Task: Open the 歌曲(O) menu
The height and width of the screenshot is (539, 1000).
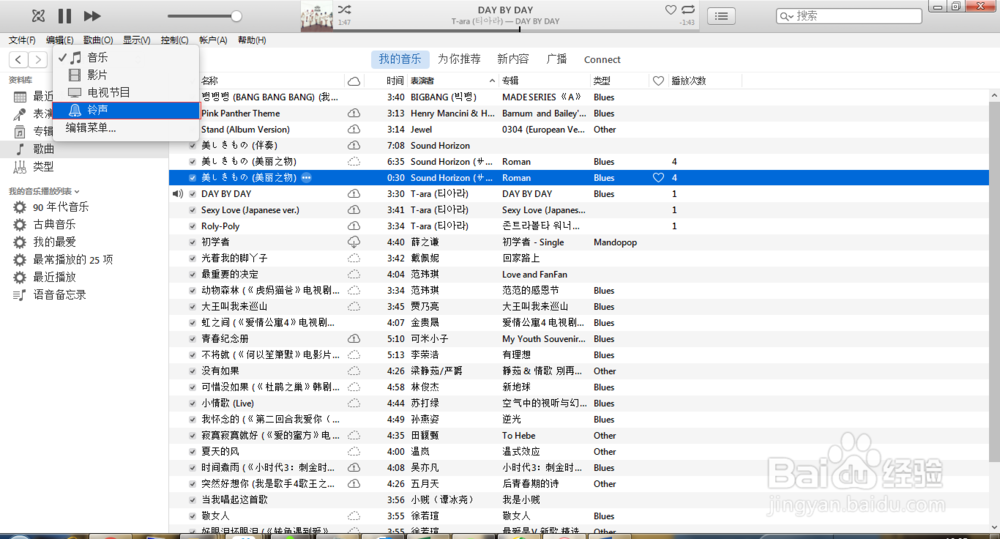Action: pyautogui.click(x=98, y=40)
